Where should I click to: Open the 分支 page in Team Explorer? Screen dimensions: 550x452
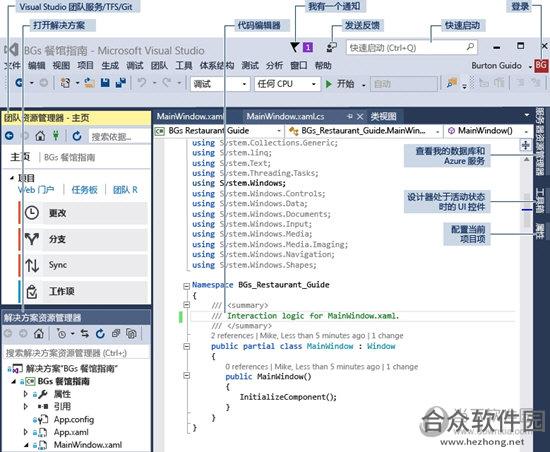(86, 239)
